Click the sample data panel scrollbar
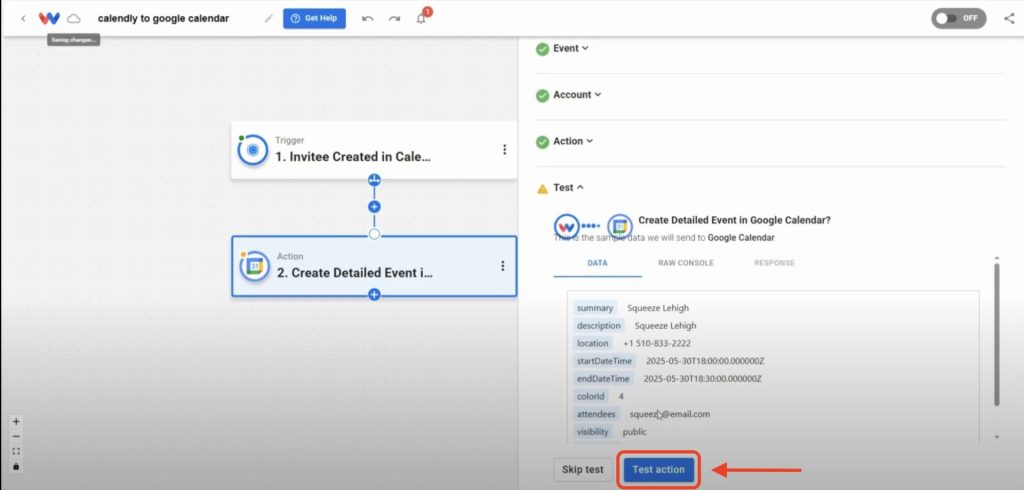The width and height of the screenshot is (1024, 490). 997,333
